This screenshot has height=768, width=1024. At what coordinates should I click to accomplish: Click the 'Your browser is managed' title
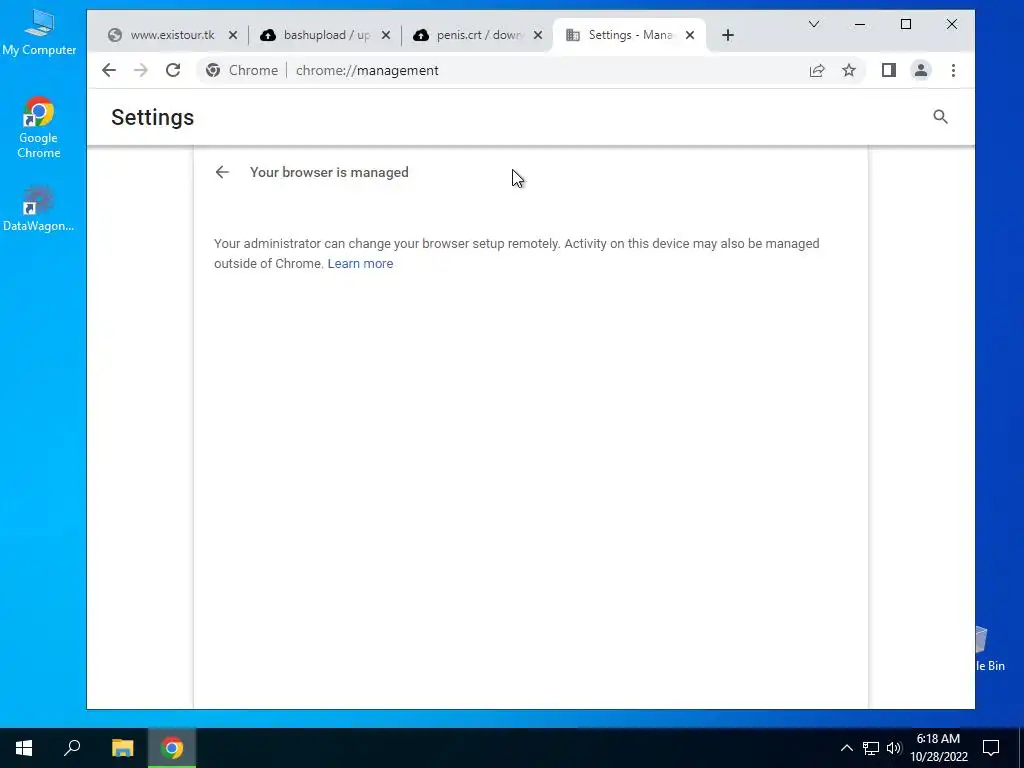(329, 172)
